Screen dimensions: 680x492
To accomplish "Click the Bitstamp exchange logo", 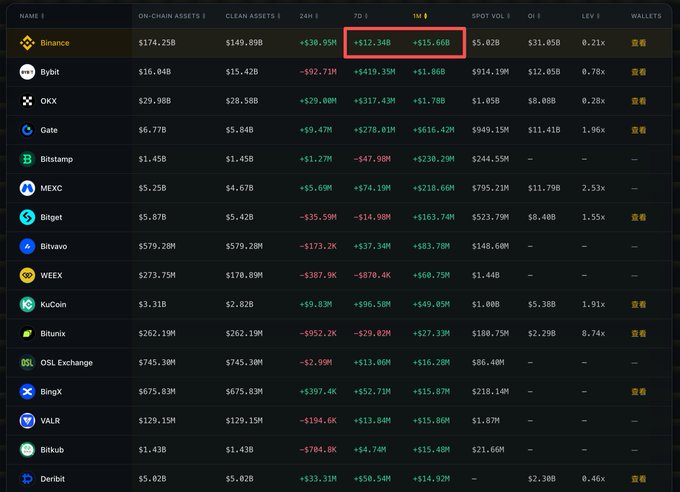I will [x=27, y=159].
